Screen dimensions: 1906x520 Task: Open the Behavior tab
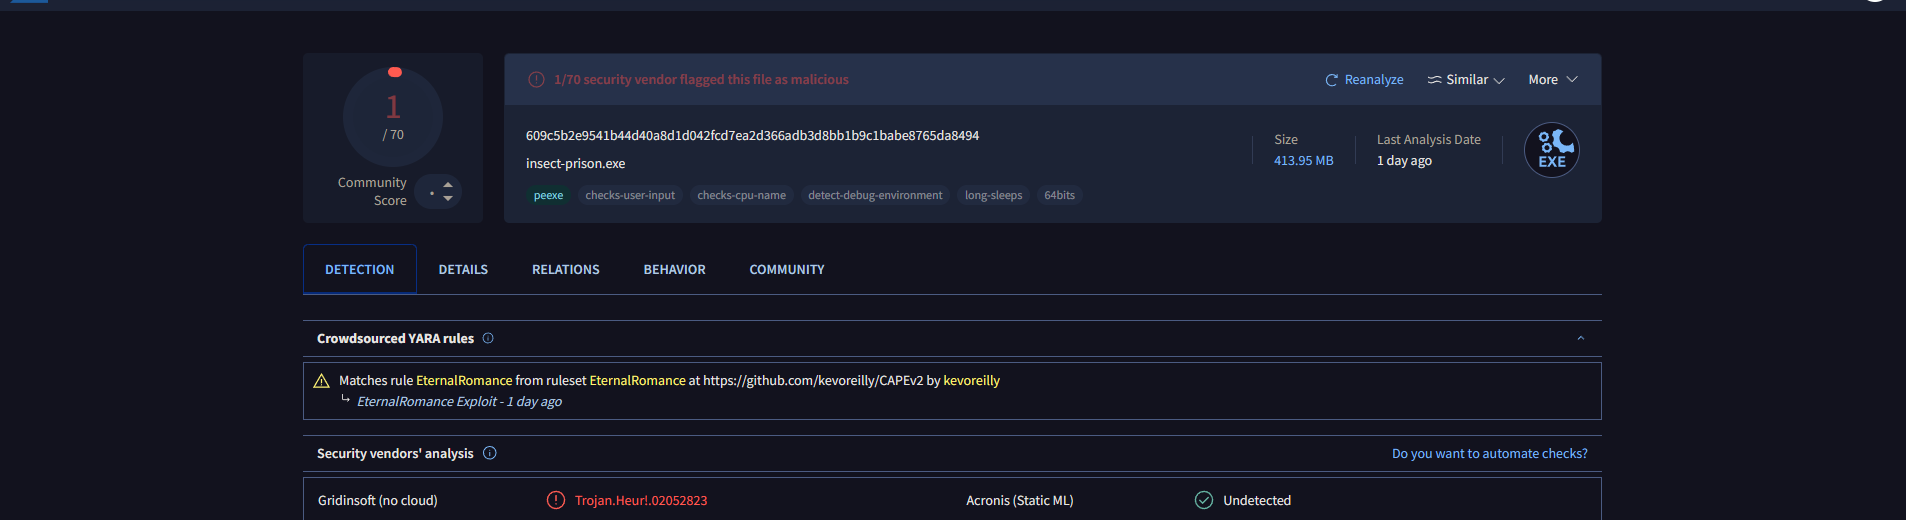674,270
